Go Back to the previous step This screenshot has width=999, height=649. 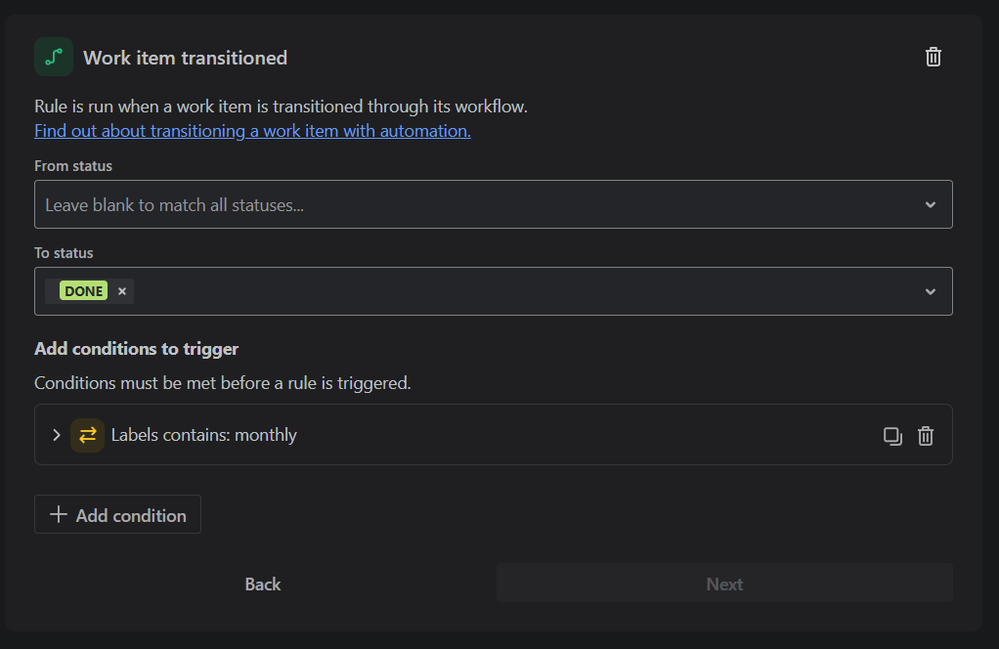point(262,584)
